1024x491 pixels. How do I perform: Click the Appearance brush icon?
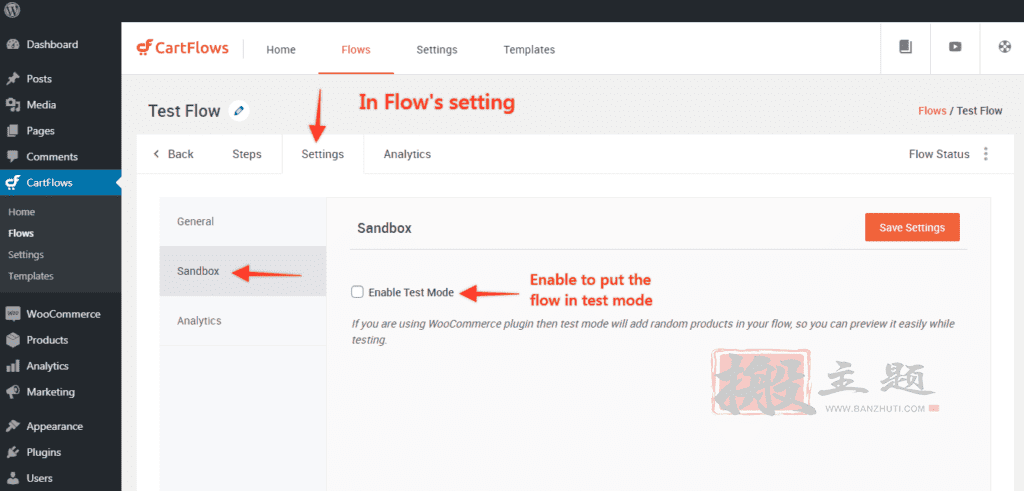(12, 426)
